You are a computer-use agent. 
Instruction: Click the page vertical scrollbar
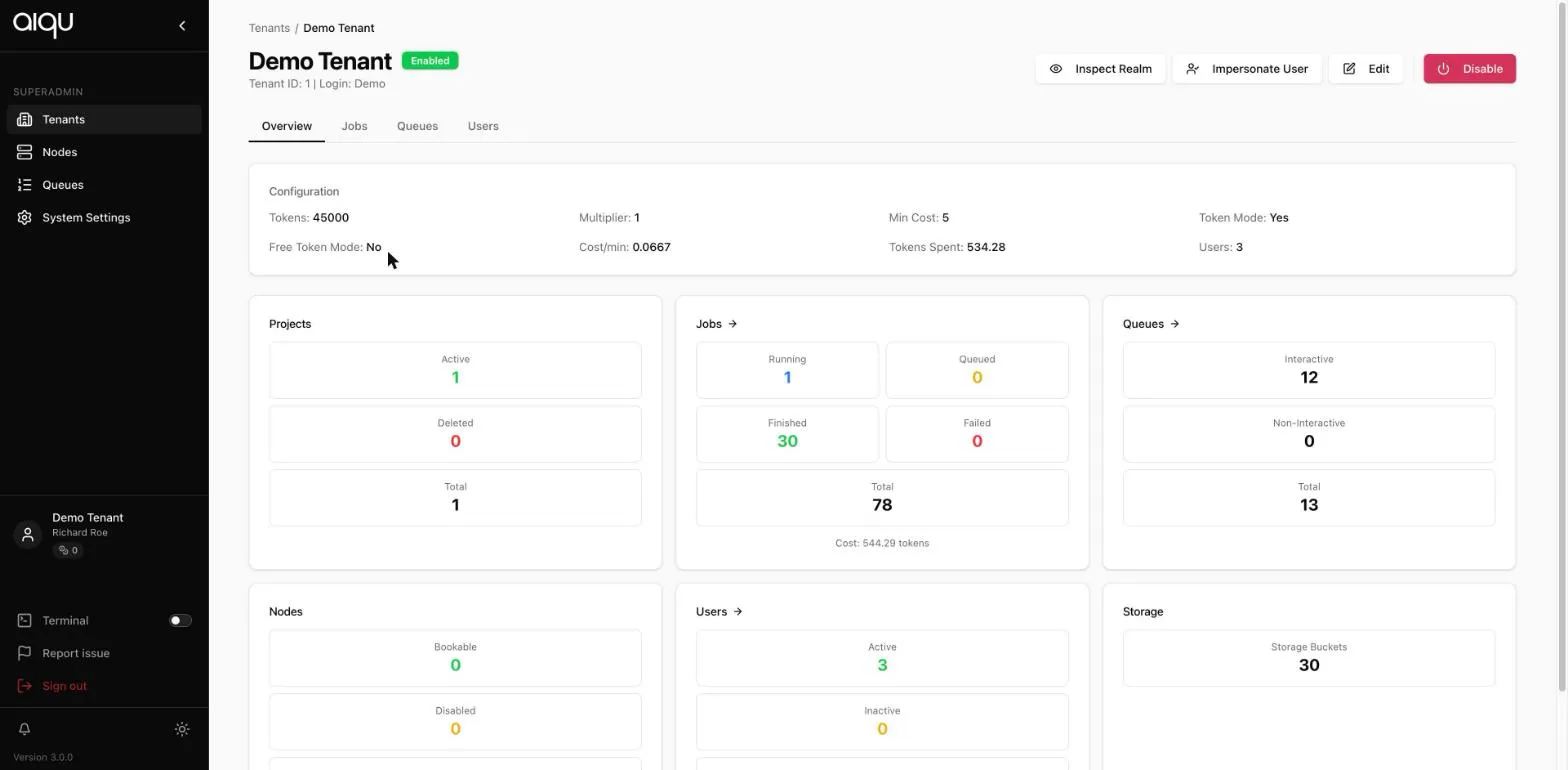(1562, 345)
